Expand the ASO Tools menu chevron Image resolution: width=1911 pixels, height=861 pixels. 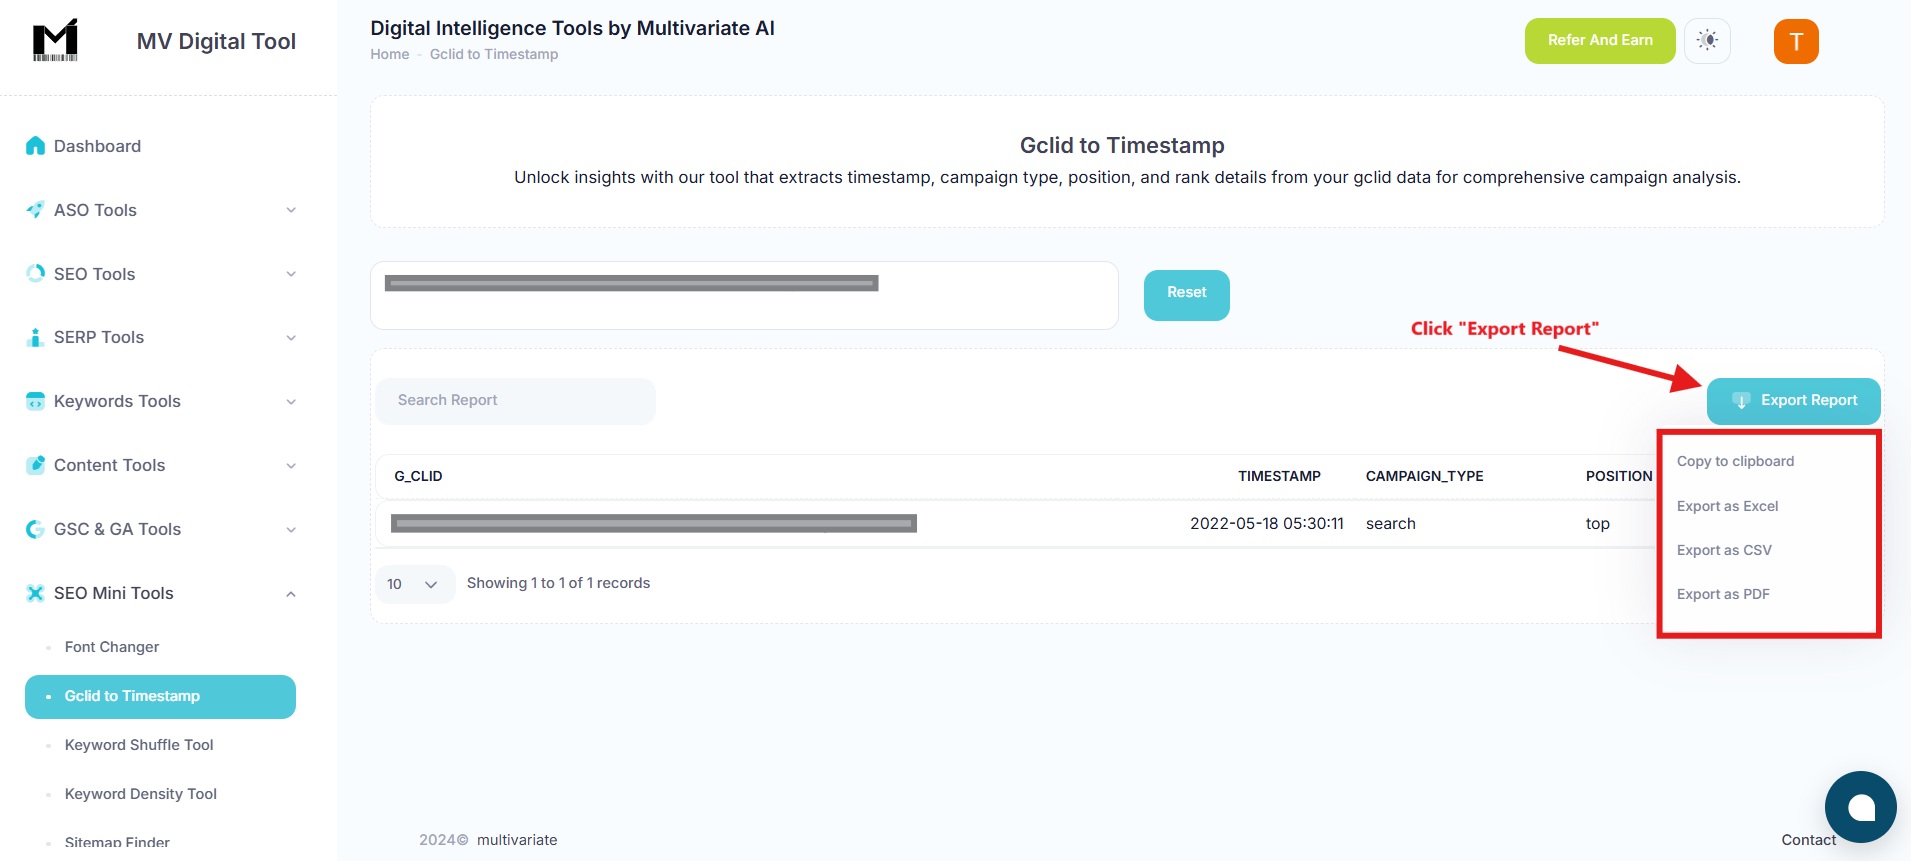coord(291,210)
